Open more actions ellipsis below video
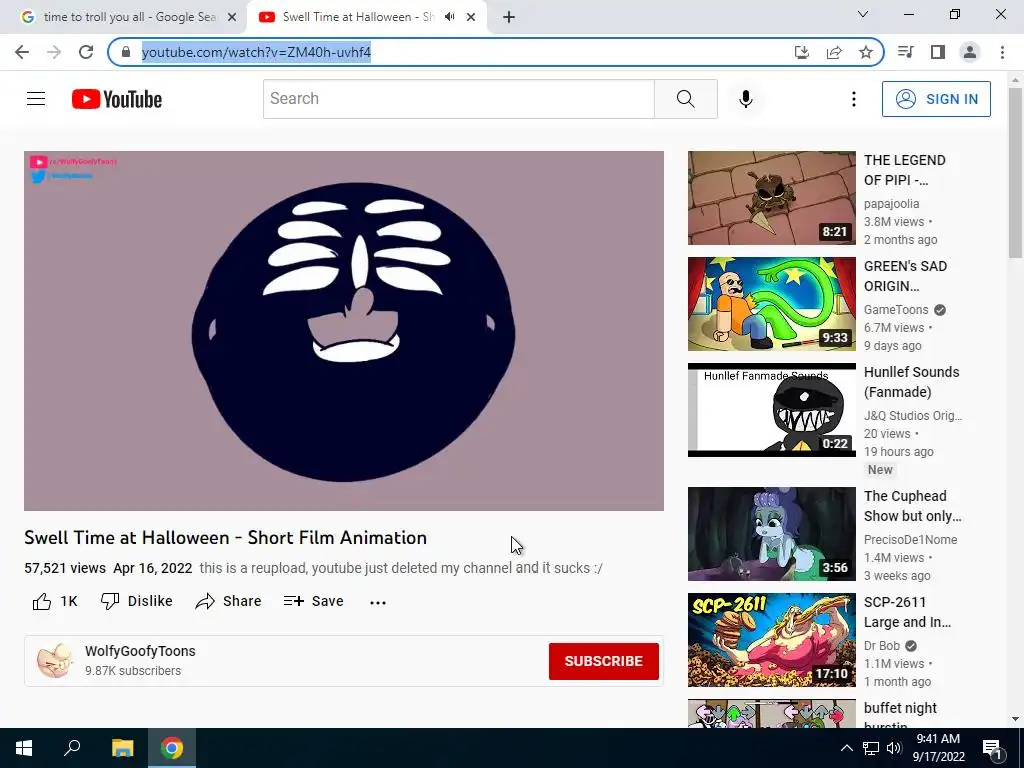The height and width of the screenshot is (768, 1024). (377, 602)
